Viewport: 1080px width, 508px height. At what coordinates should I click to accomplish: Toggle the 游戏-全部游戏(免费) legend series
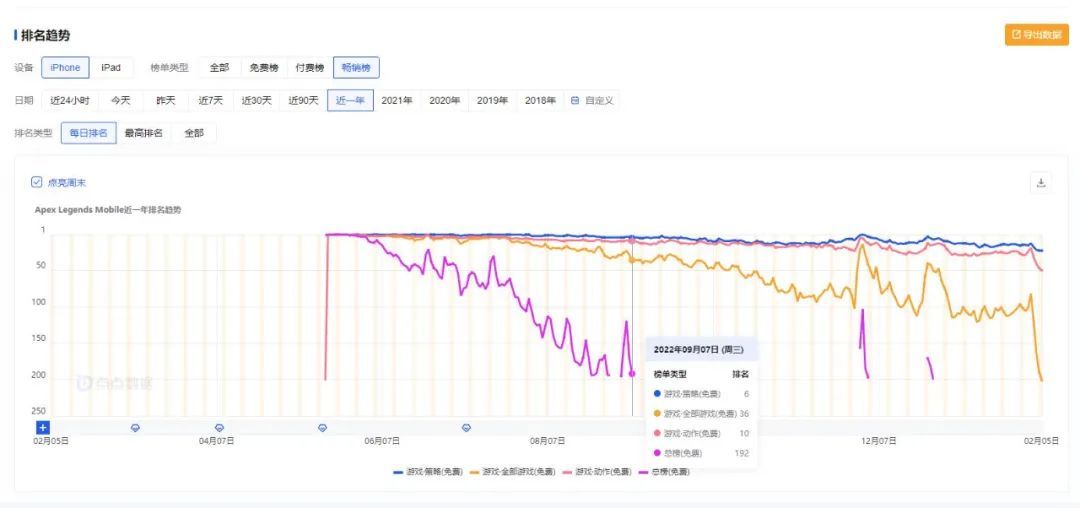pos(511,471)
